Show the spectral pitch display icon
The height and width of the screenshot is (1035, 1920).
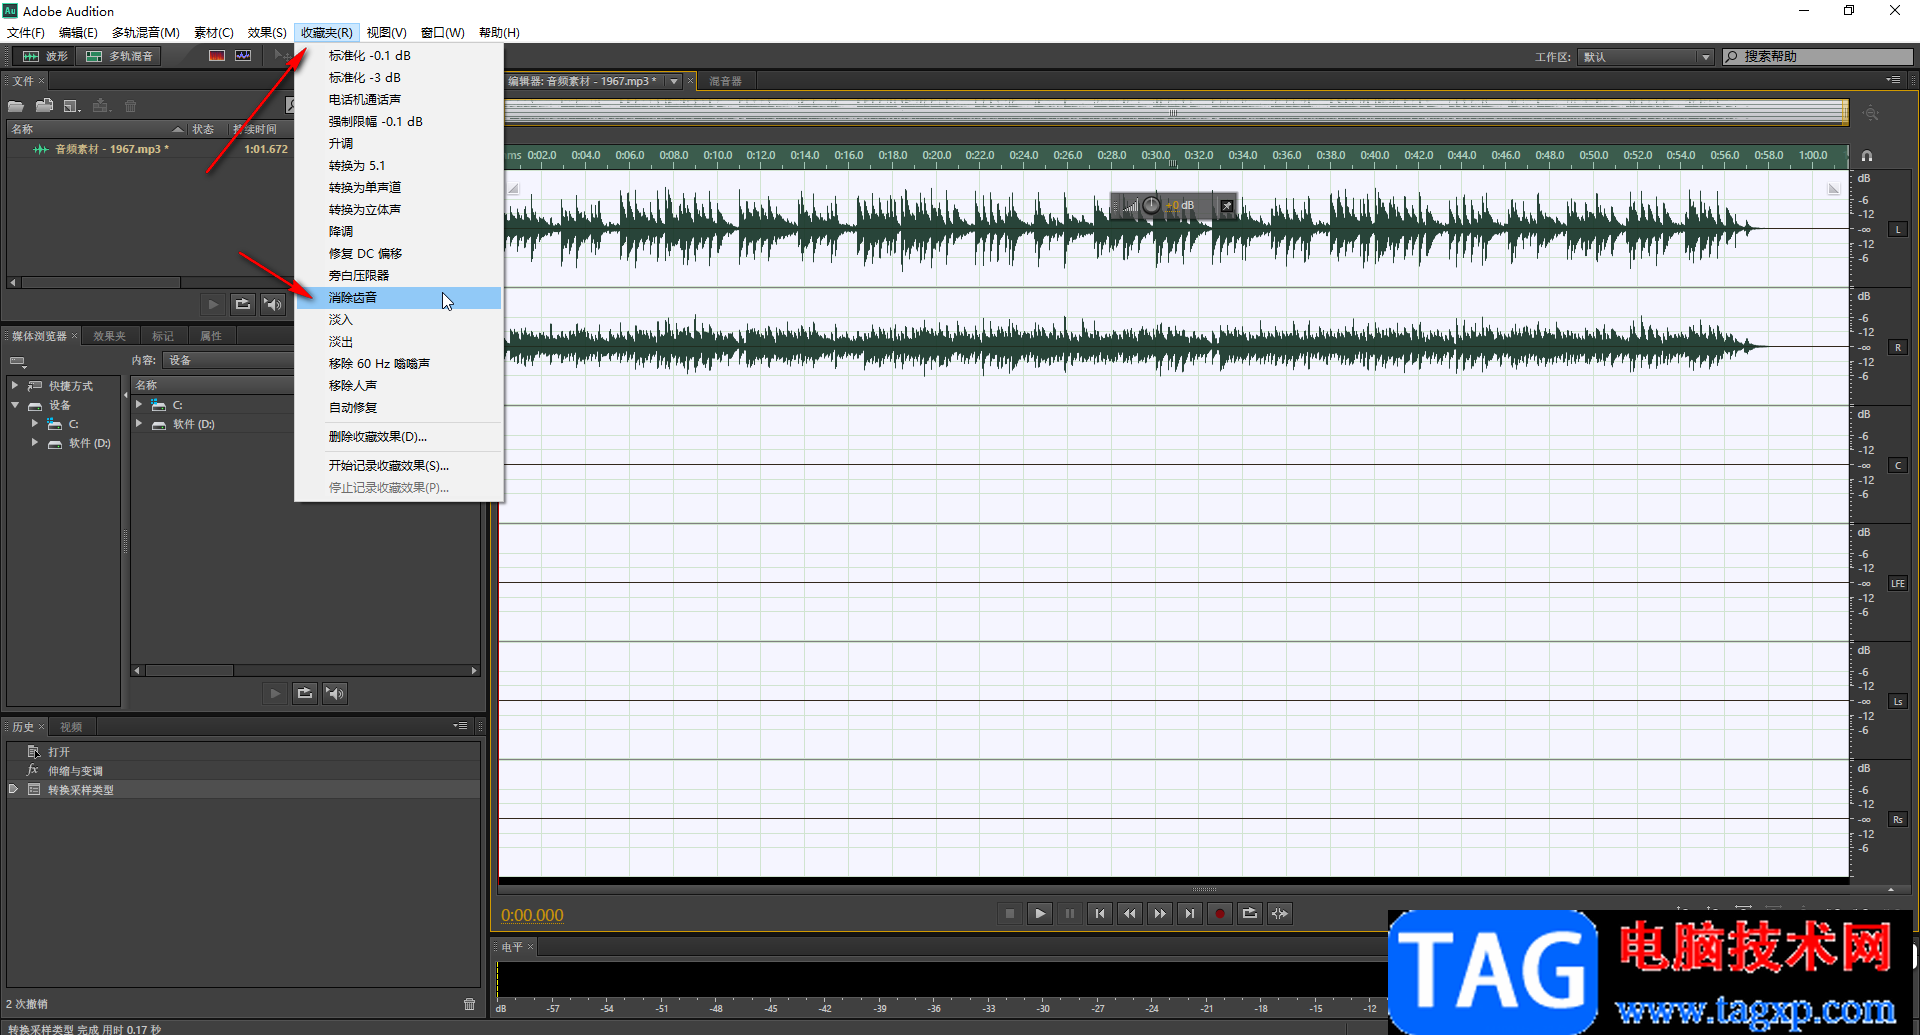coord(243,56)
